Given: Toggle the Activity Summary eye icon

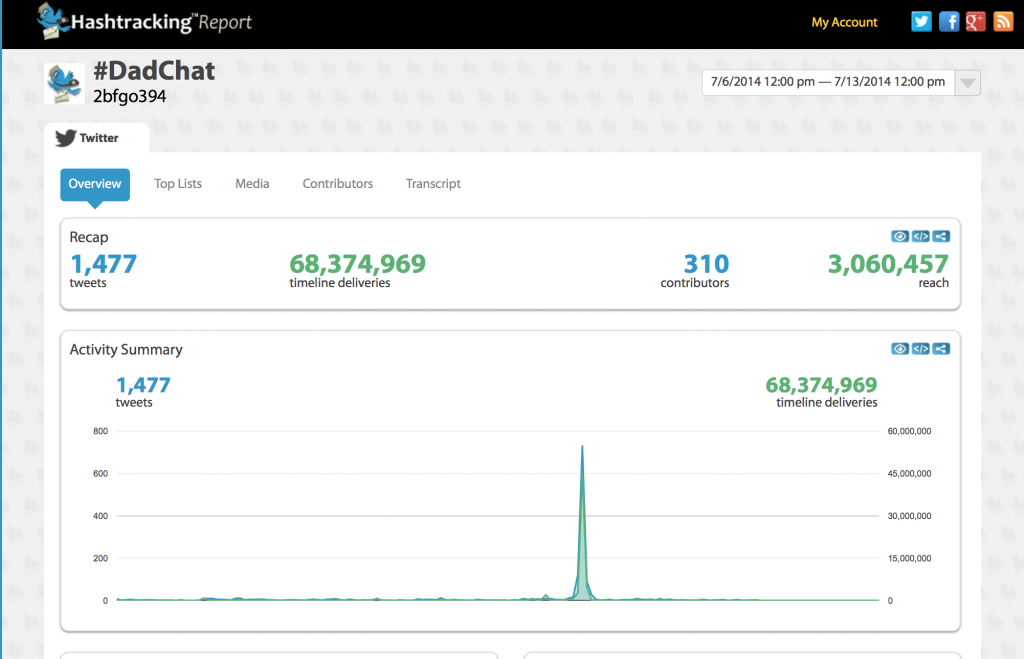Looking at the screenshot, I should 899,349.
